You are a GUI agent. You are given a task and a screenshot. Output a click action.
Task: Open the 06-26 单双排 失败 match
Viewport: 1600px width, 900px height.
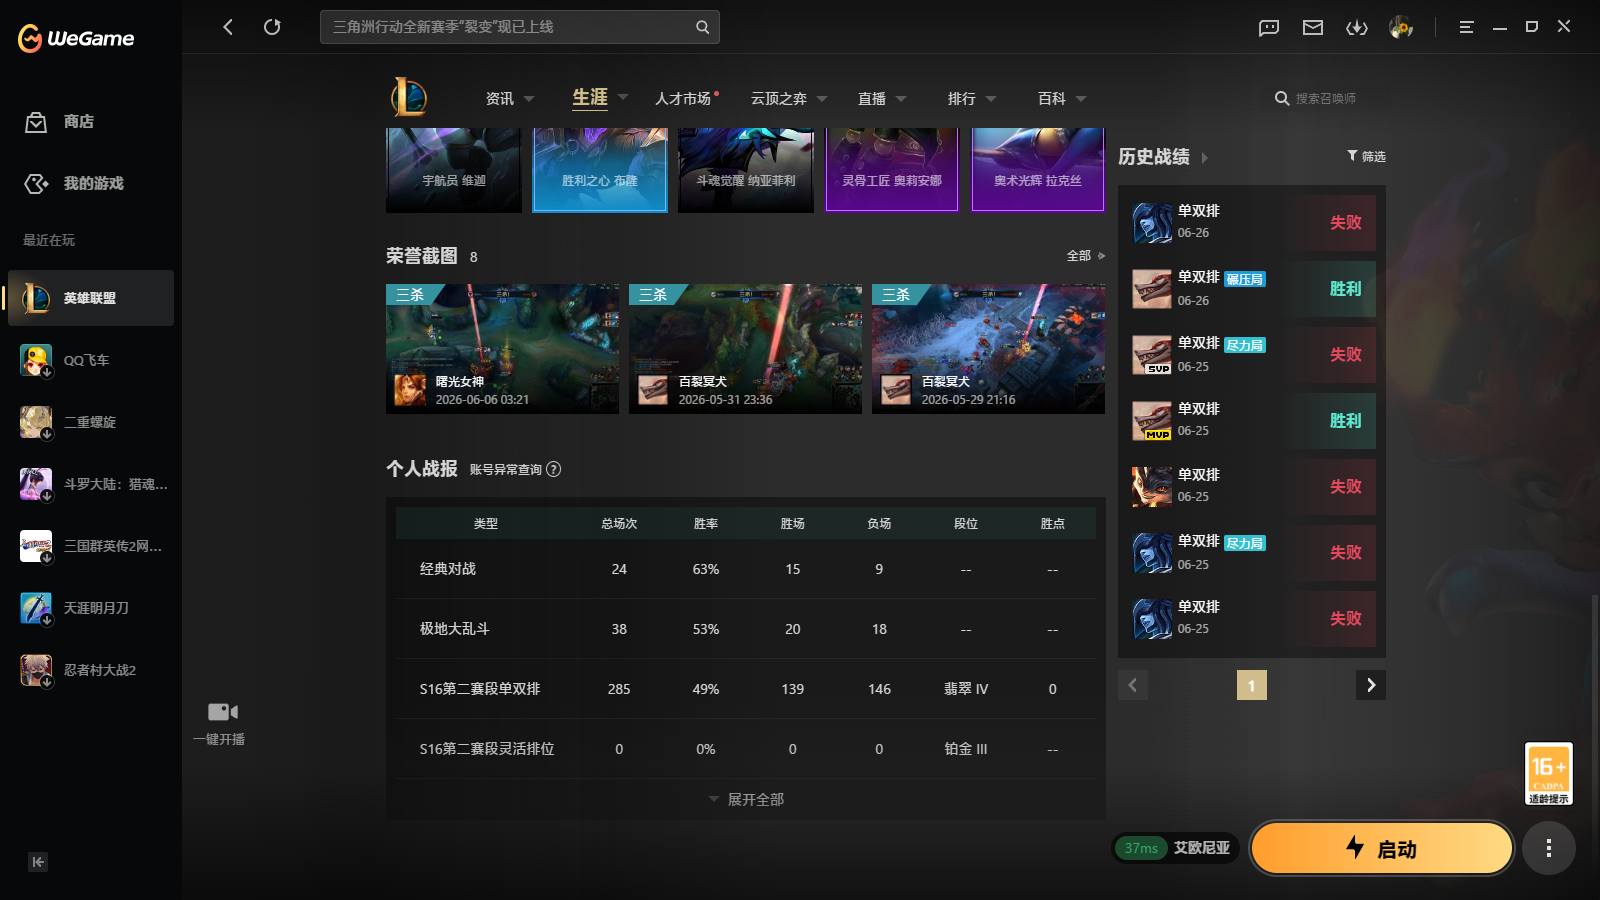pos(1252,222)
